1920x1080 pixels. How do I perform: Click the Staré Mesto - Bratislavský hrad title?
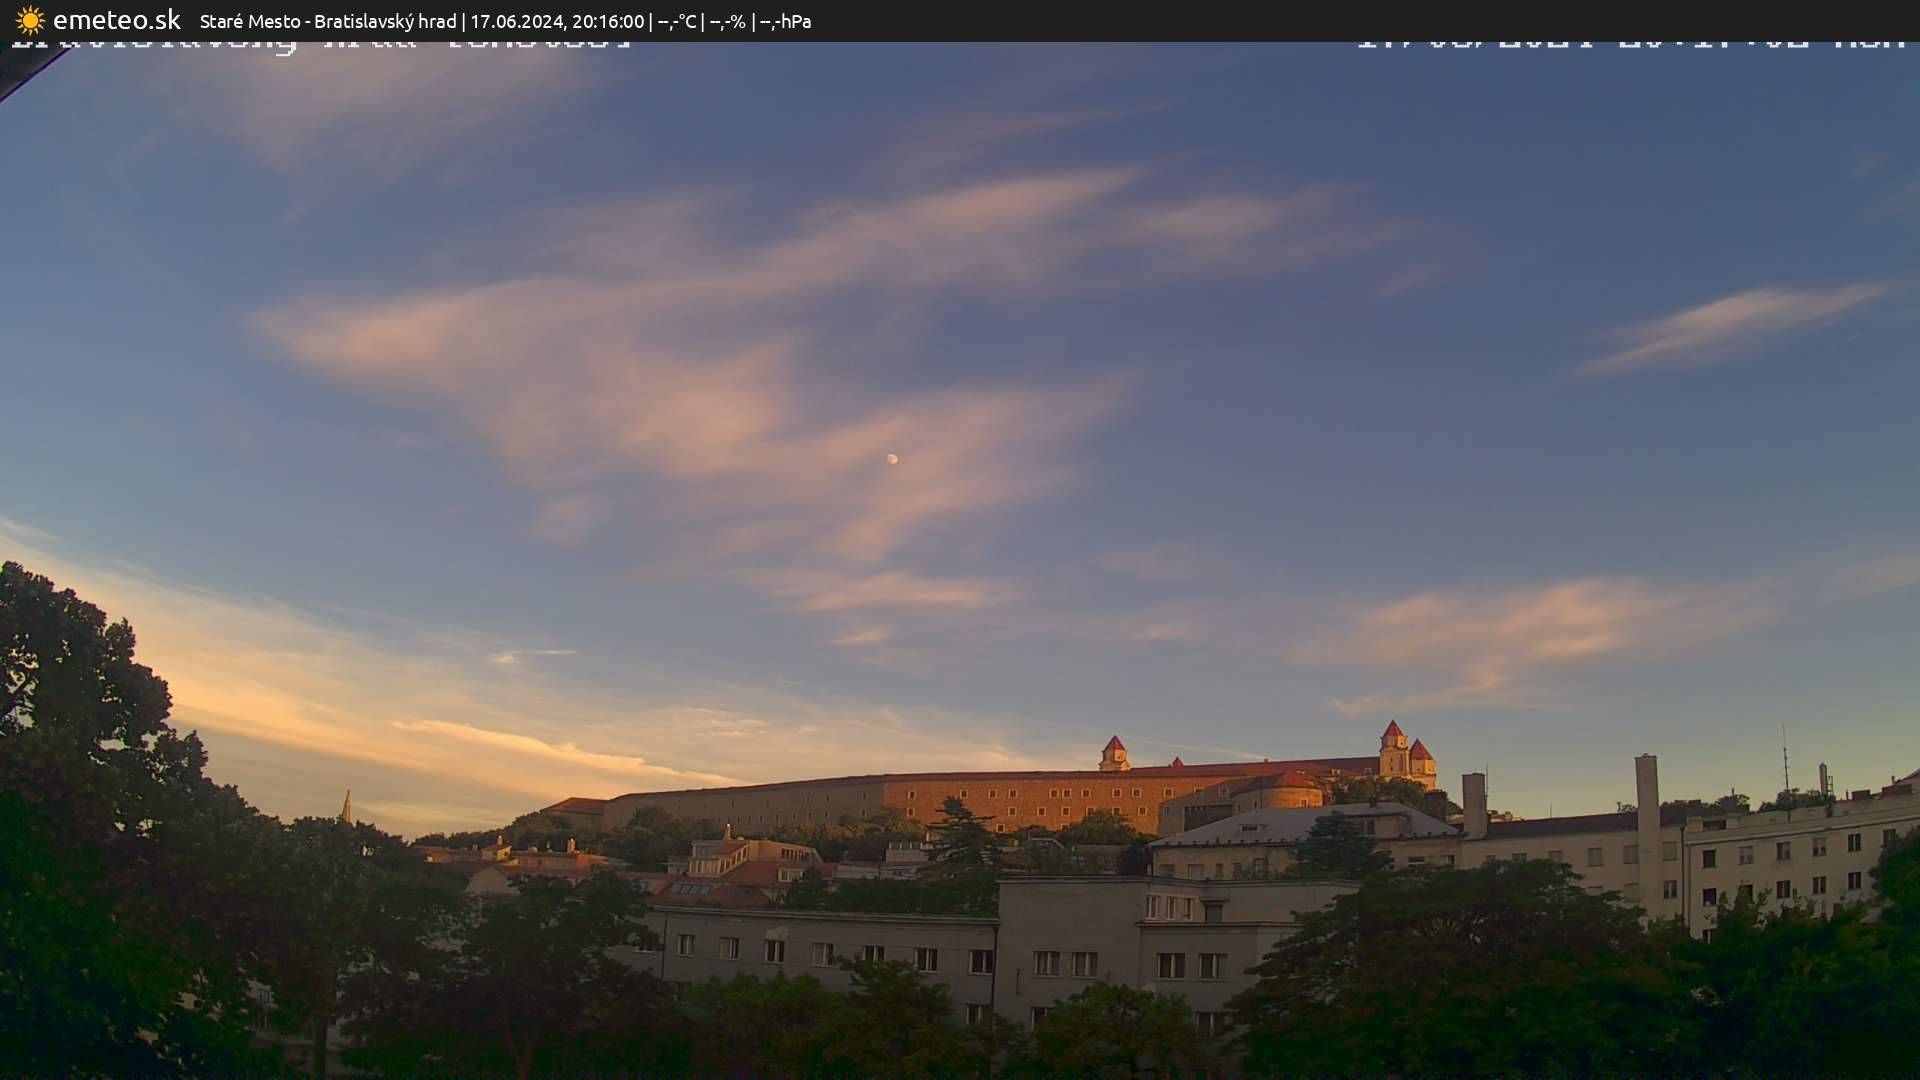click(328, 21)
